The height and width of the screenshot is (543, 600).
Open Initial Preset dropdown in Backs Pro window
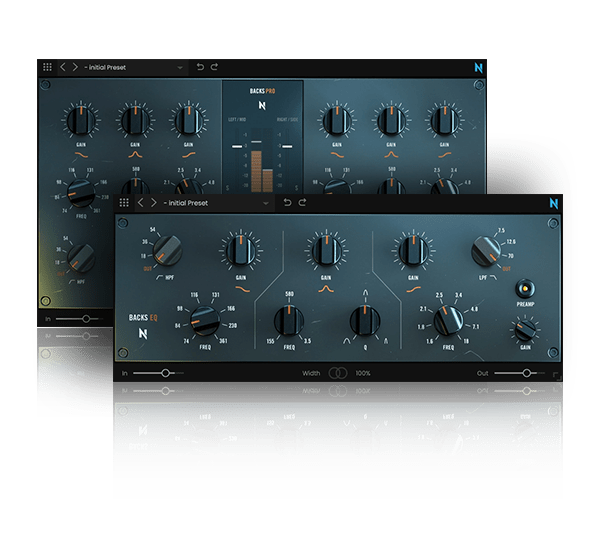pos(133,67)
